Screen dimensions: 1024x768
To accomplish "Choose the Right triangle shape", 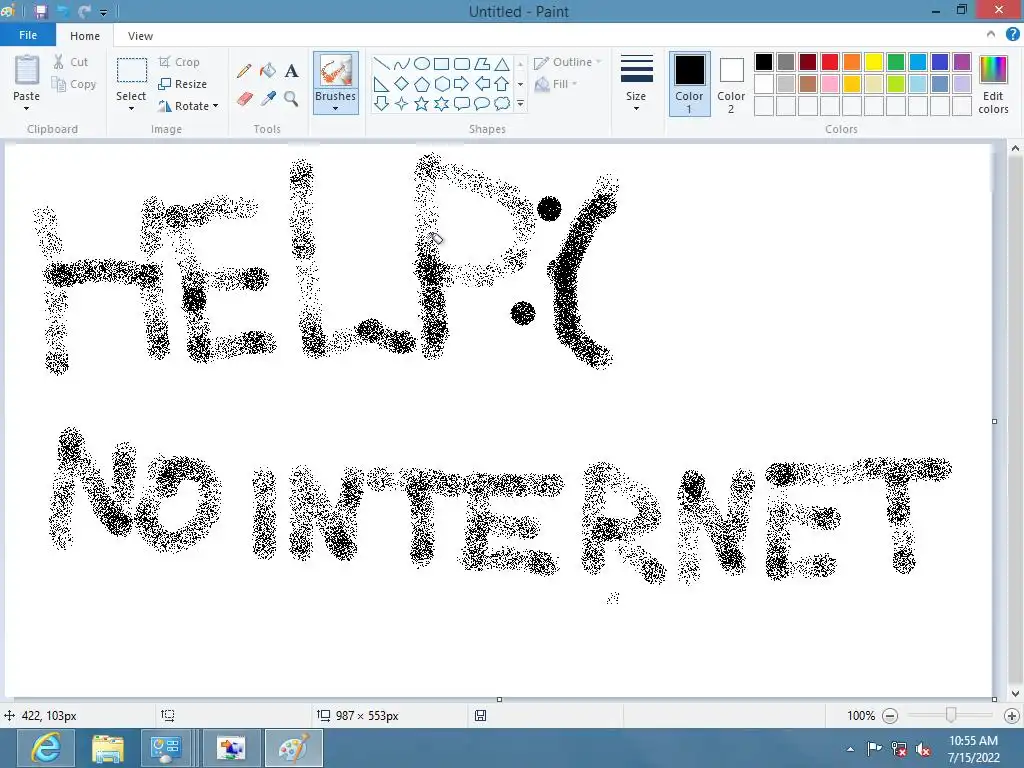I will tap(381, 84).
